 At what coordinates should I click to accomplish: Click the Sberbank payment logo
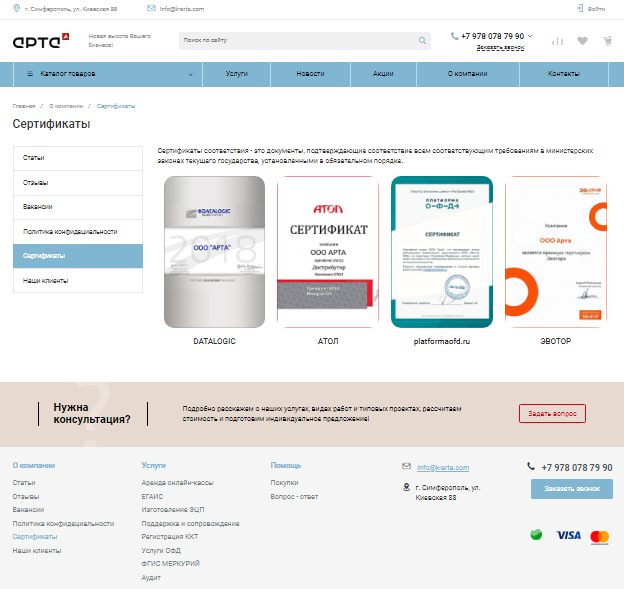click(536, 535)
